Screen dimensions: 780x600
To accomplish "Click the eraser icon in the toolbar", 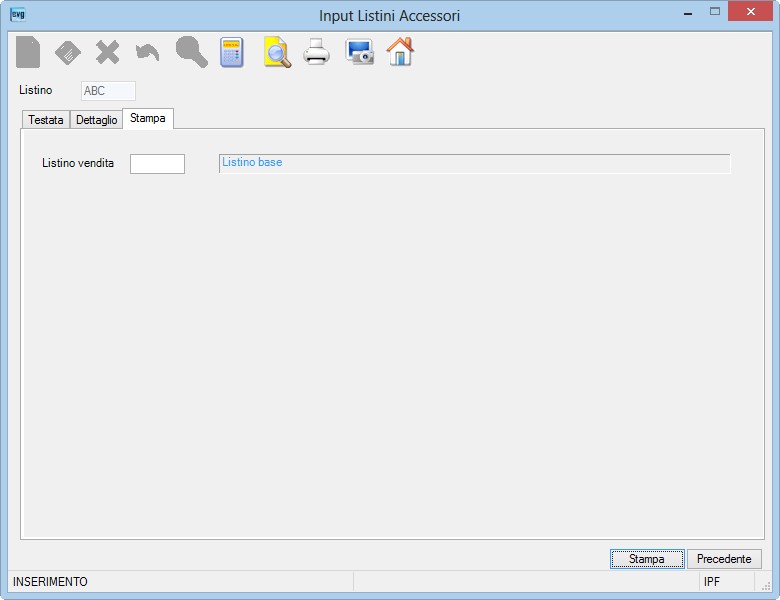I will pos(68,53).
